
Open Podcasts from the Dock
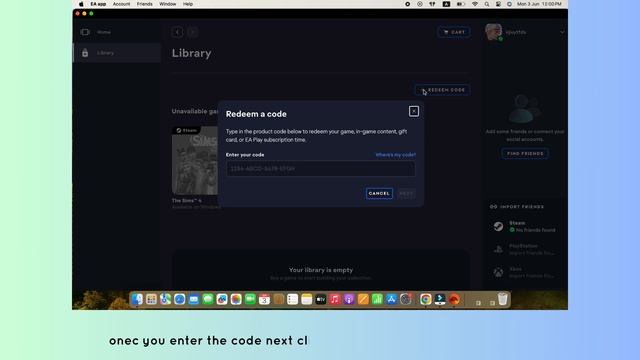pyautogui.click(x=349, y=299)
